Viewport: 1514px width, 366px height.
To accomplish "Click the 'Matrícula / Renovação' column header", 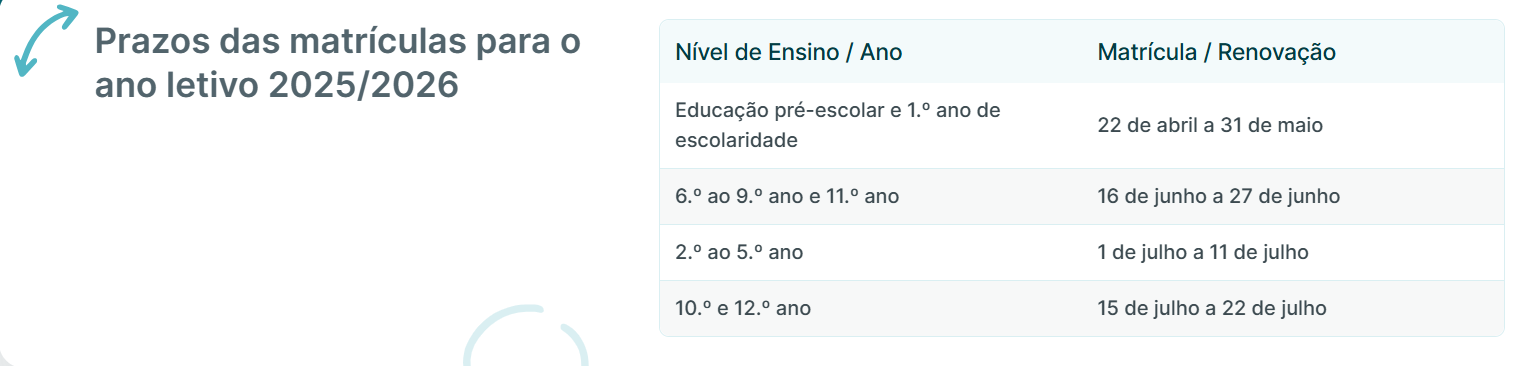I will tap(1217, 52).
